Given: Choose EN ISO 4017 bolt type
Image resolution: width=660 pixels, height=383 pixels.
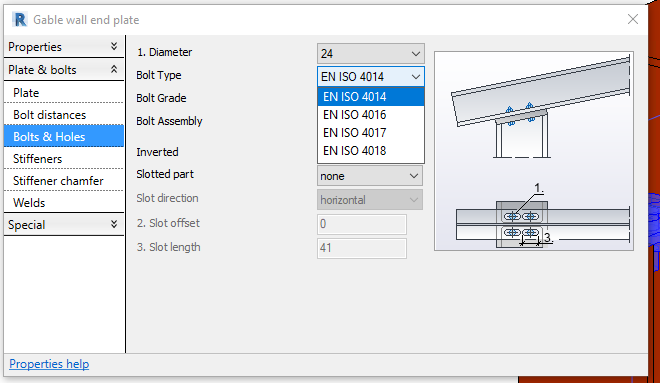Looking at the screenshot, I should [371, 133].
